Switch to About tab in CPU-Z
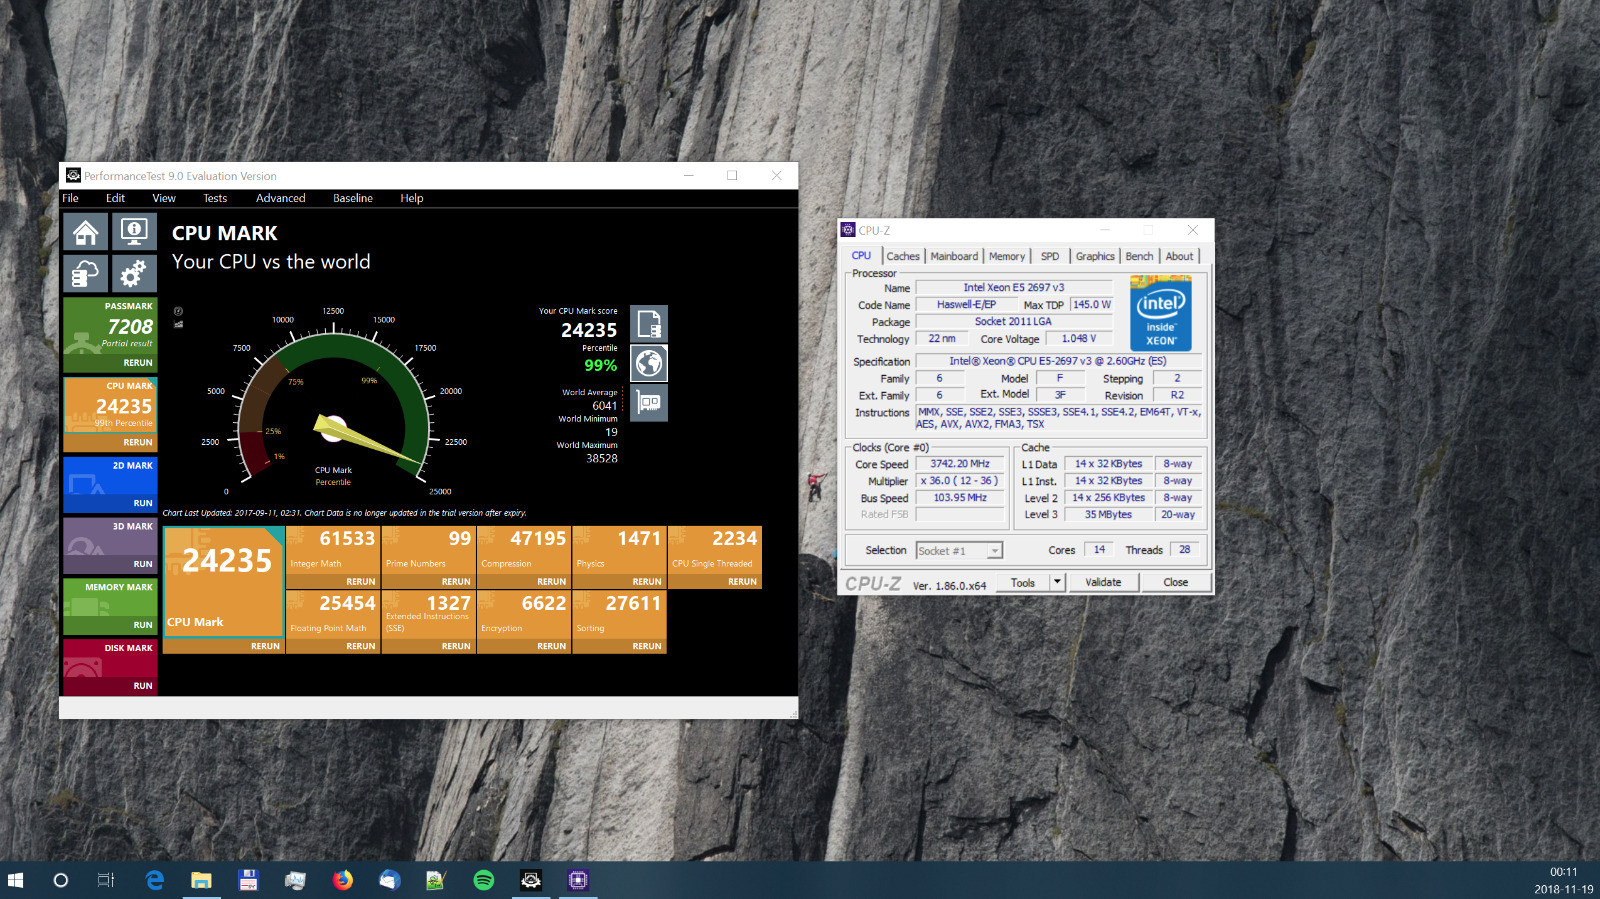The height and width of the screenshot is (899, 1600). 1180,256
